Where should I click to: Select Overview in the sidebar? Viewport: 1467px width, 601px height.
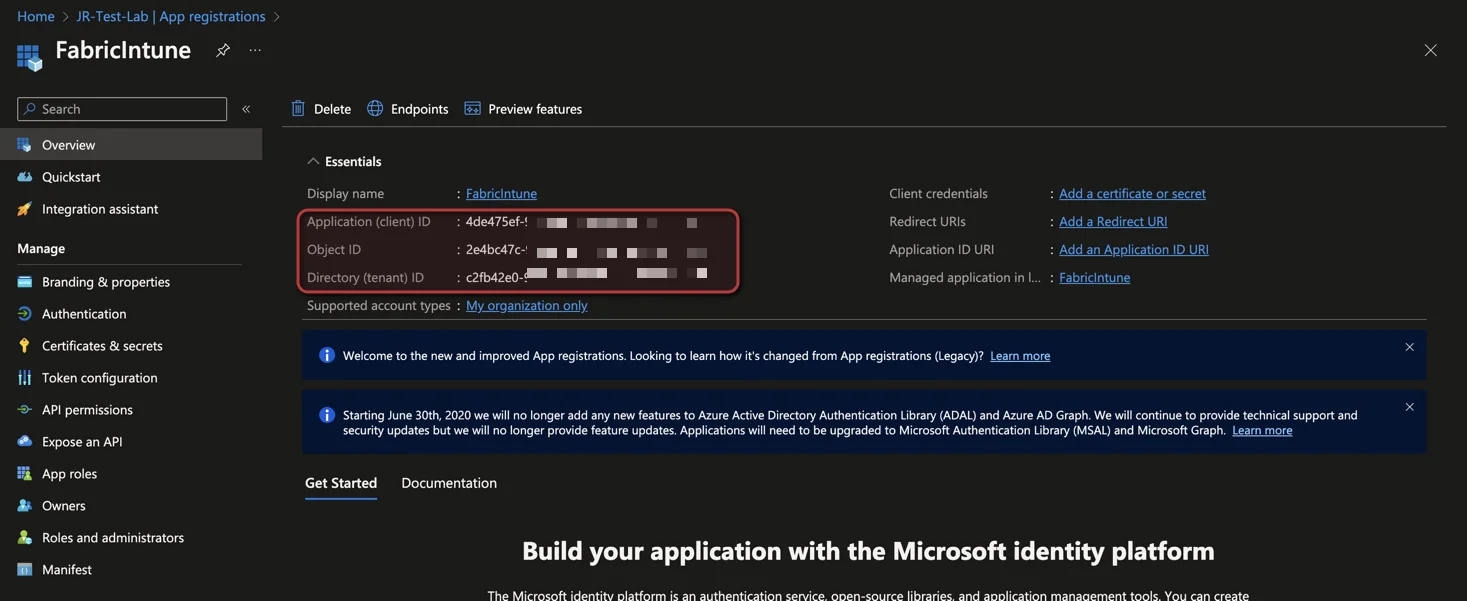point(131,145)
